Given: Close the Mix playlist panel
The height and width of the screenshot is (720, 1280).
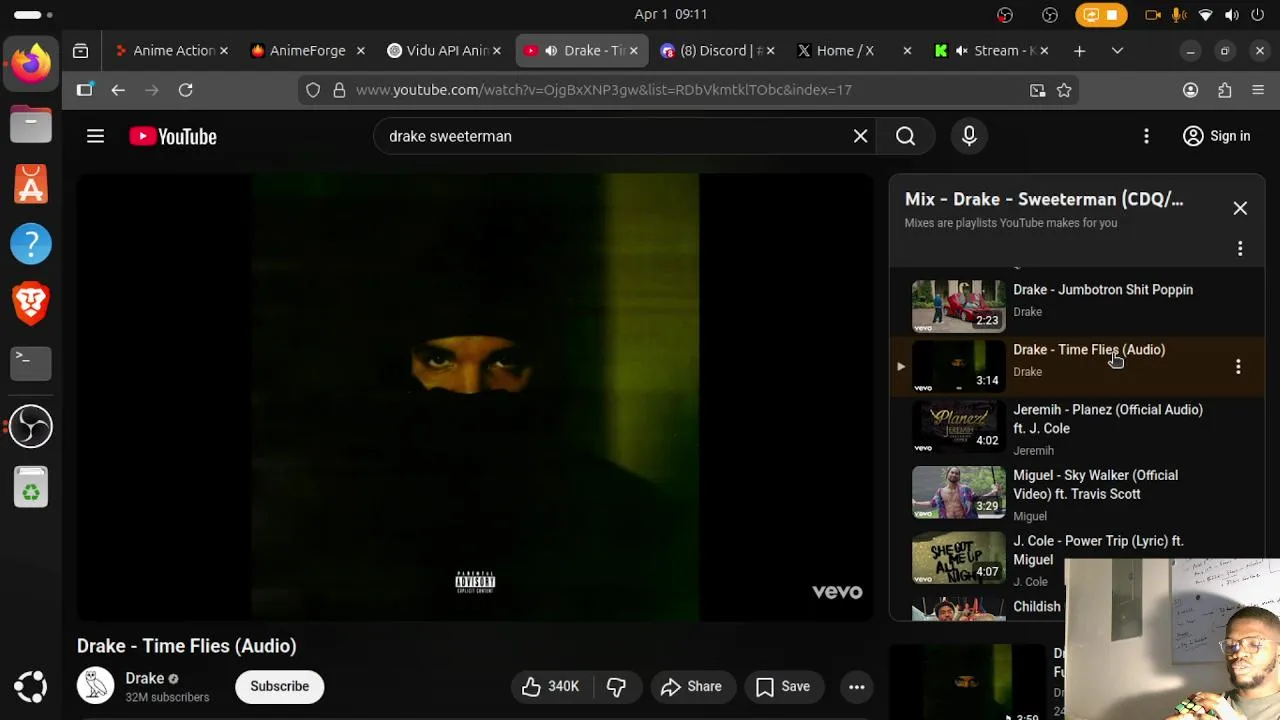Looking at the screenshot, I should 1240,208.
